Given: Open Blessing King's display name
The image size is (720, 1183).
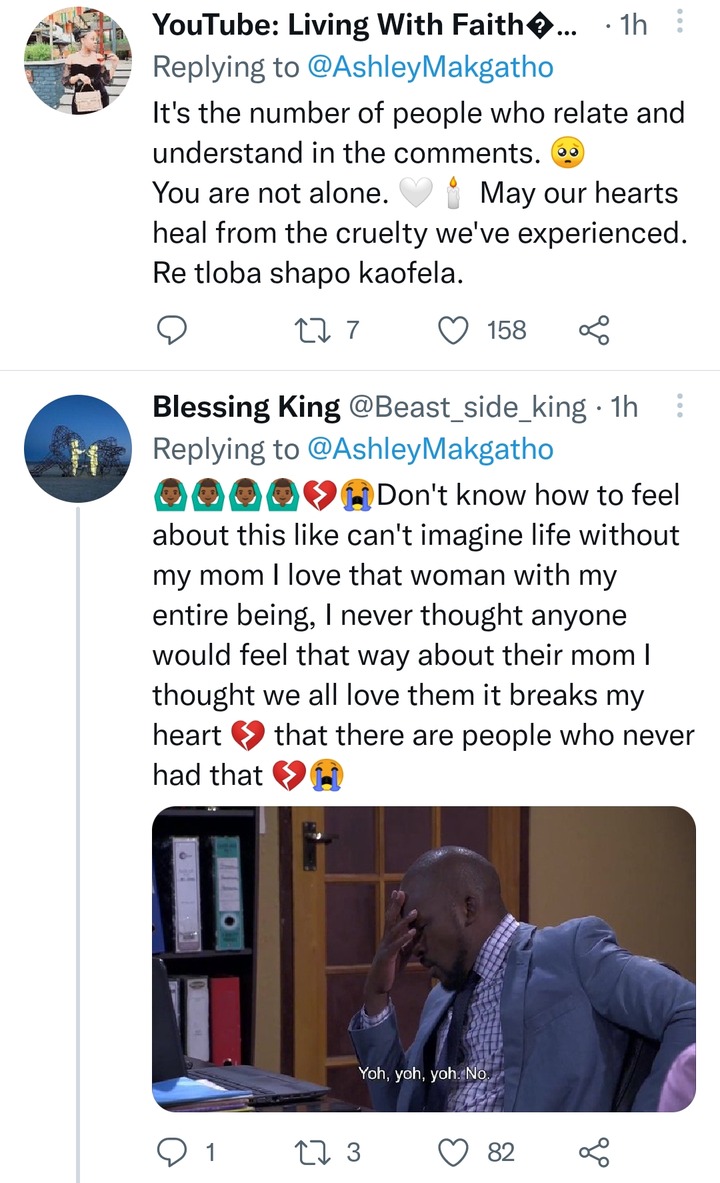Looking at the screenshot, I should (x=246, y=407).
